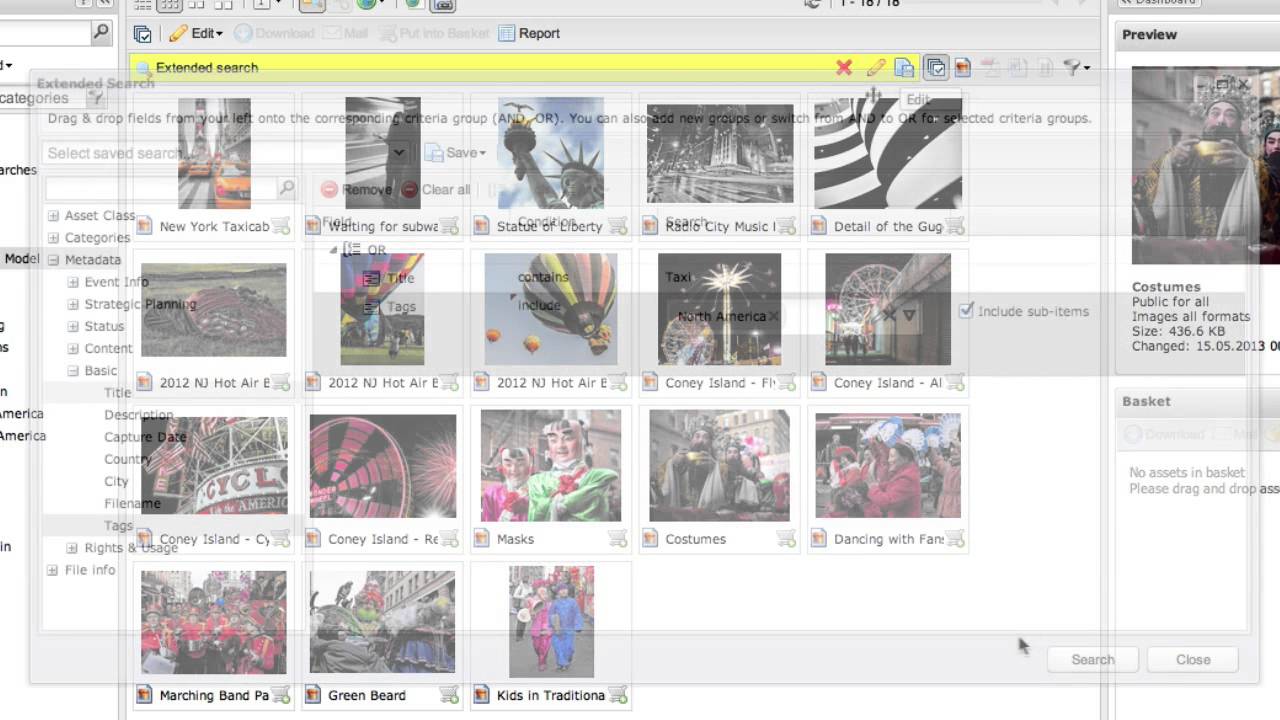The width and height of the screenshot is (1280, 720).
Task: Open the Edit dropdown menu
Action: coord(196,33)
